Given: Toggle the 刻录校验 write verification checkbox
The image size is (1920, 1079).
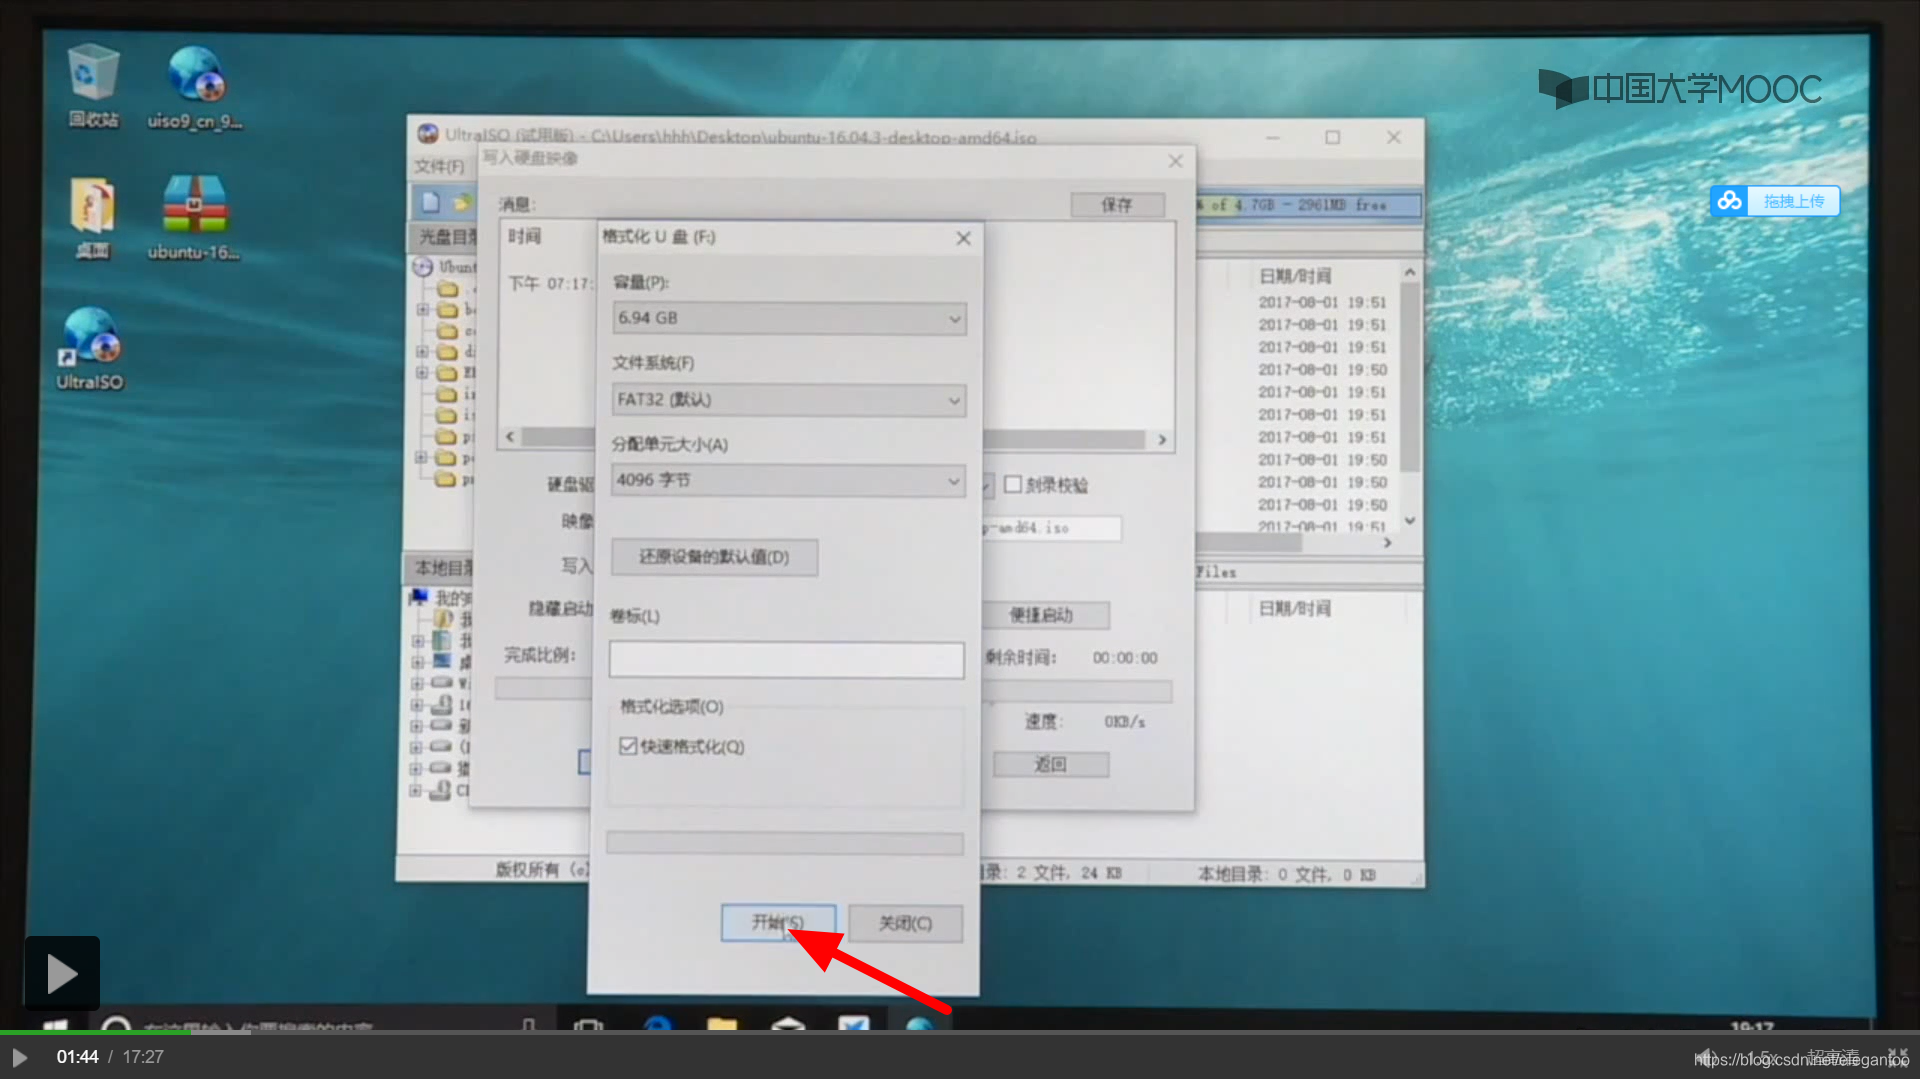Looking at the screenshot, I should [1014, 484].
